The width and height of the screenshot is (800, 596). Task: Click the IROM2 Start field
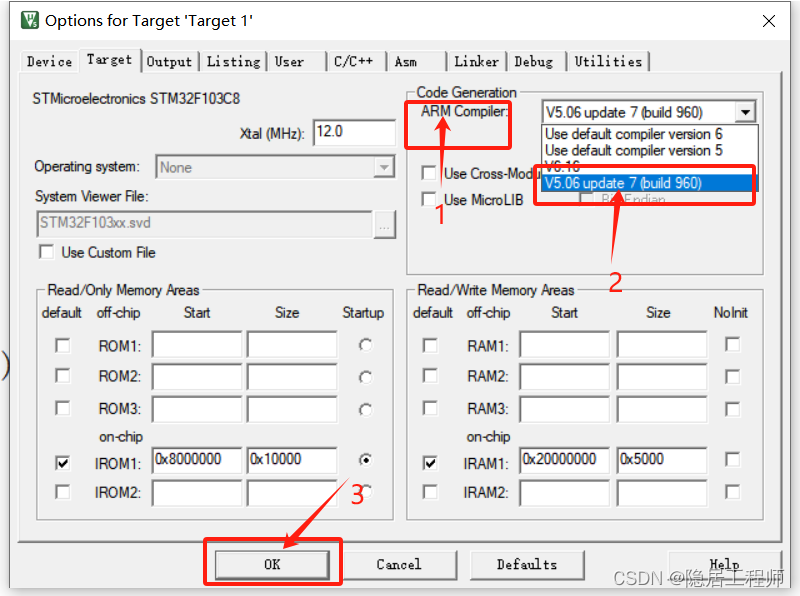coord(197,492)
